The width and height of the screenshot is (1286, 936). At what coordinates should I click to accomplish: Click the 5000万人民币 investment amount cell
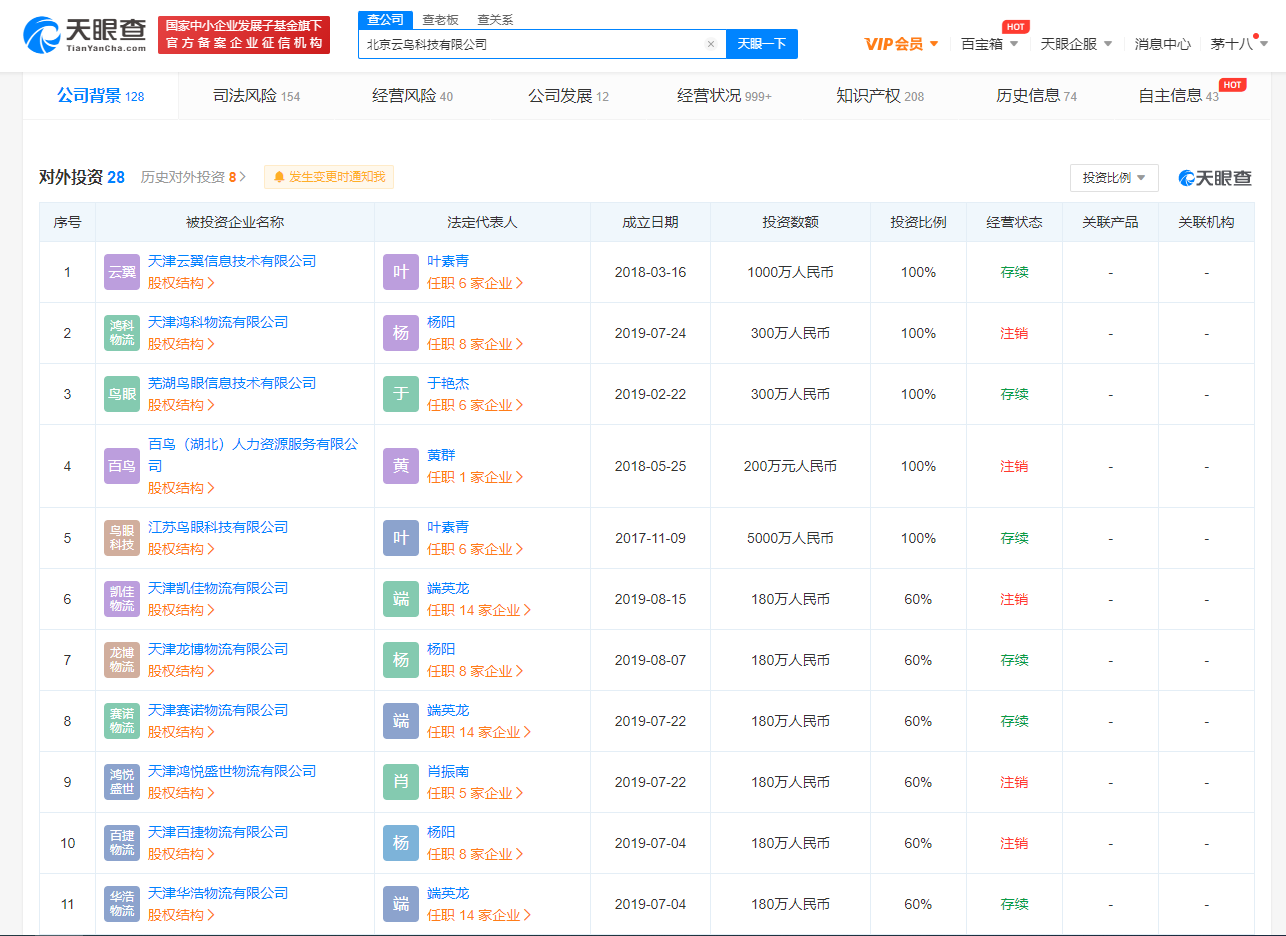pyautogui.click(x=790, y=538)
